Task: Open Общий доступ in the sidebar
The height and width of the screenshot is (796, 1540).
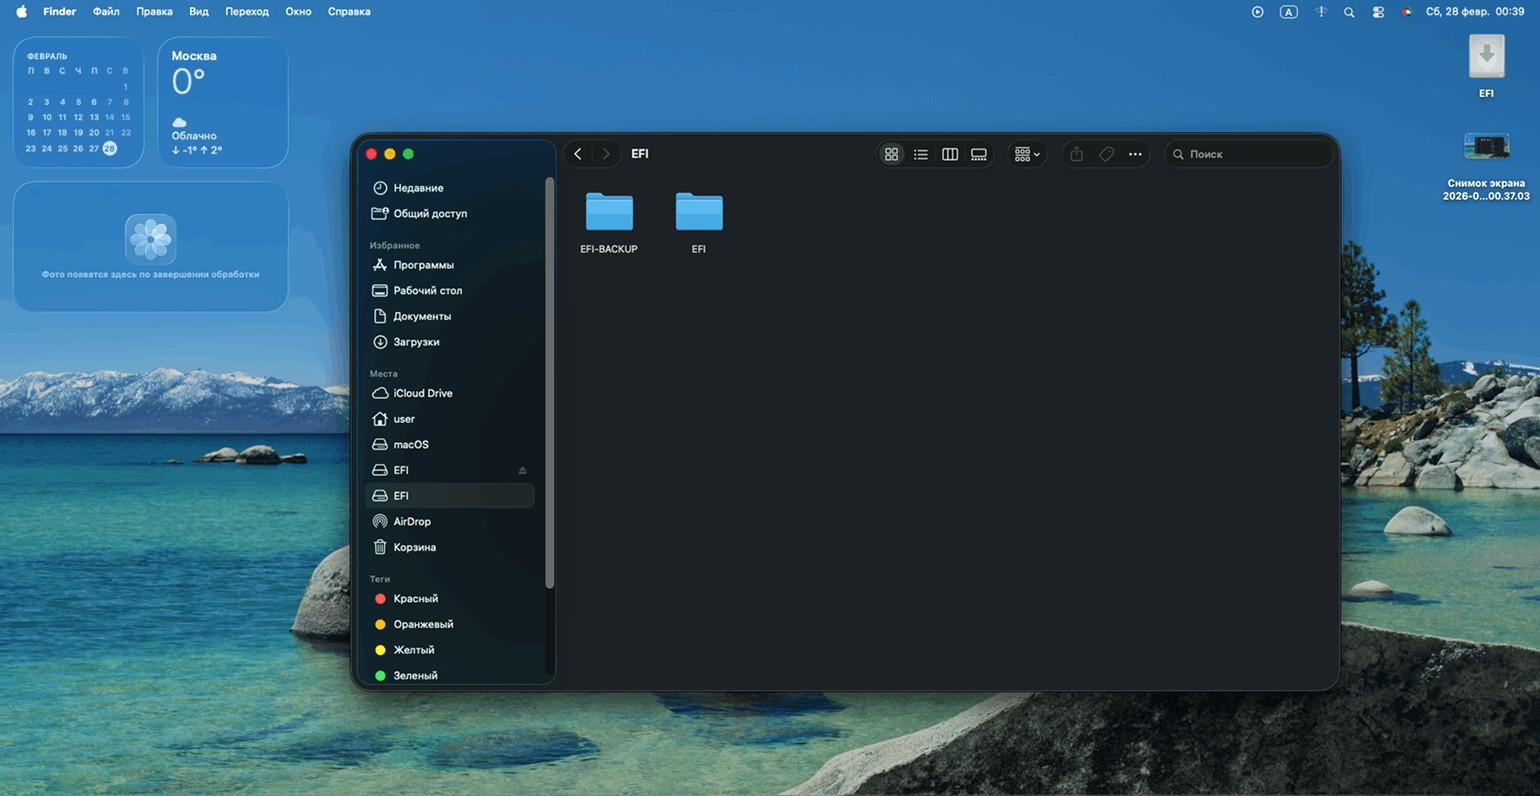Action: click(x=450, y=213)
